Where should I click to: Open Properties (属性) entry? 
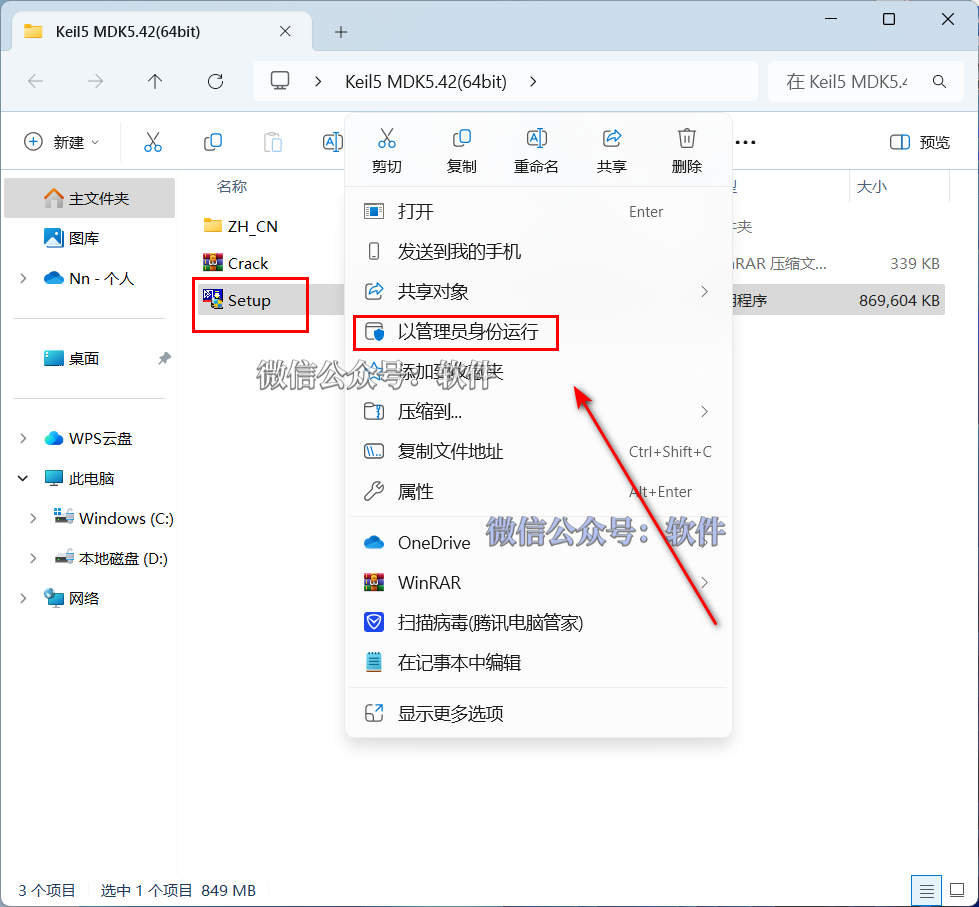[x=538, y=491]
